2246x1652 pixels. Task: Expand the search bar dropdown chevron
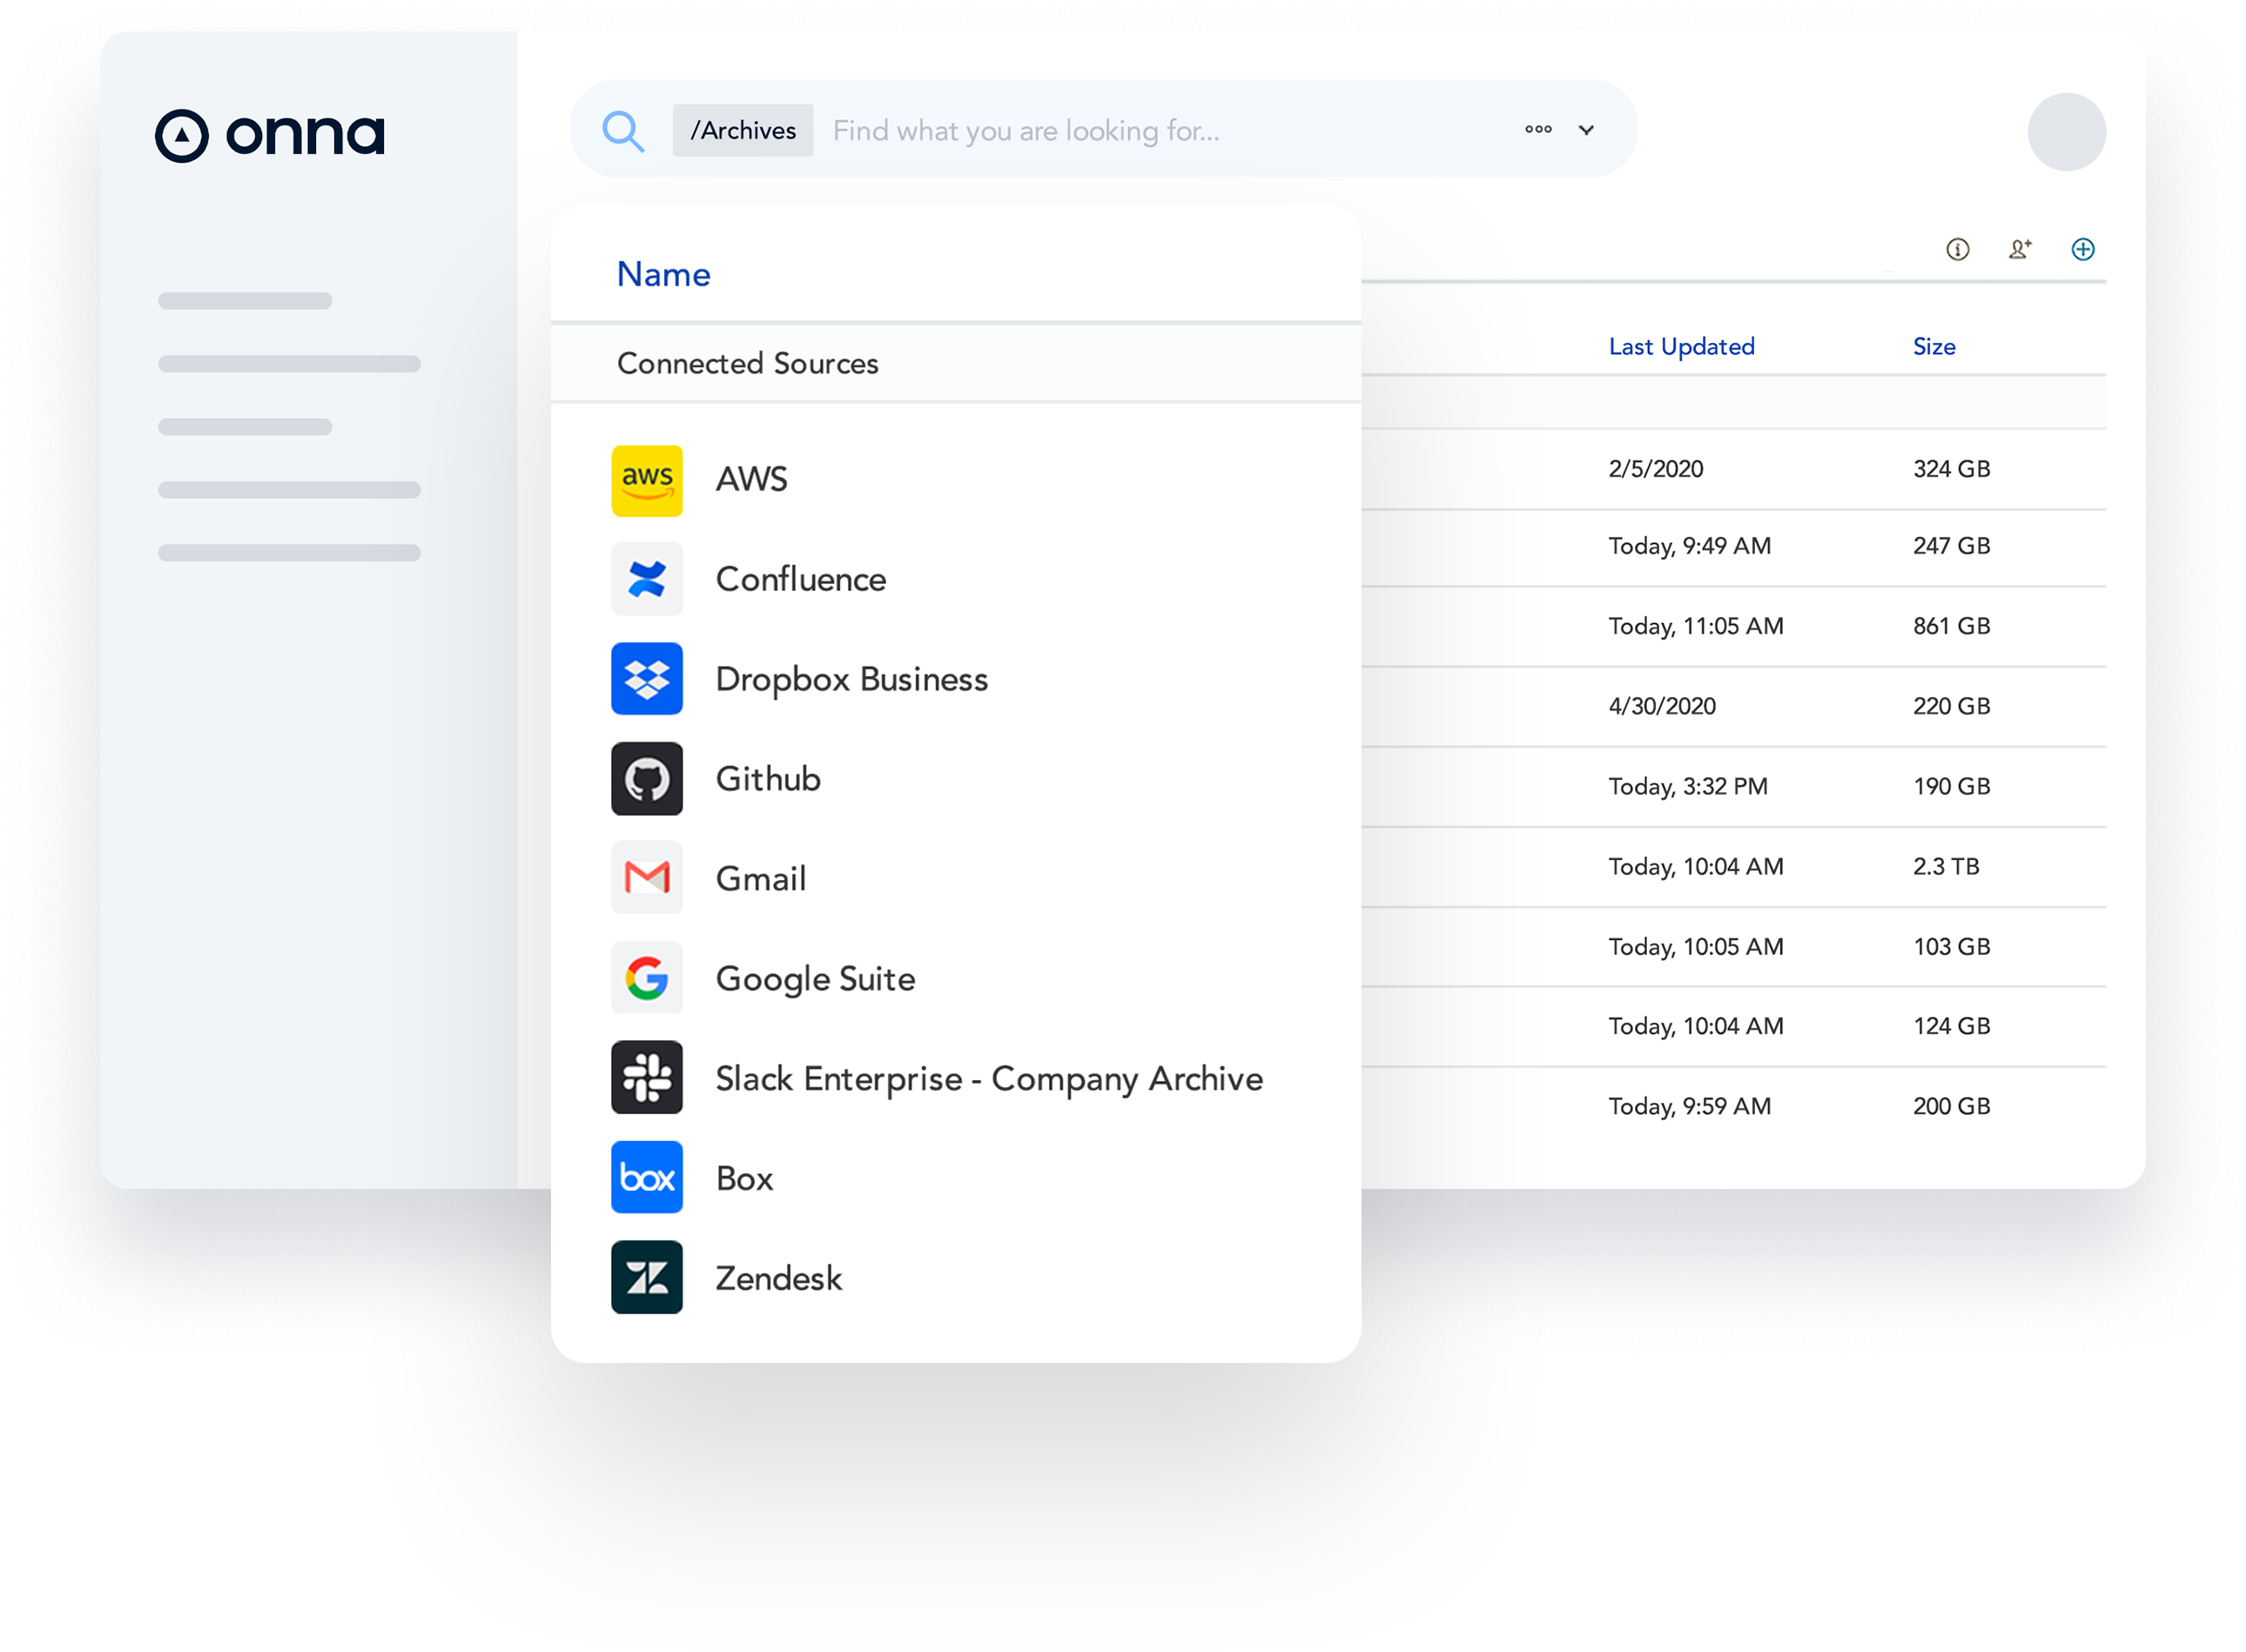tap(1586, 130)
